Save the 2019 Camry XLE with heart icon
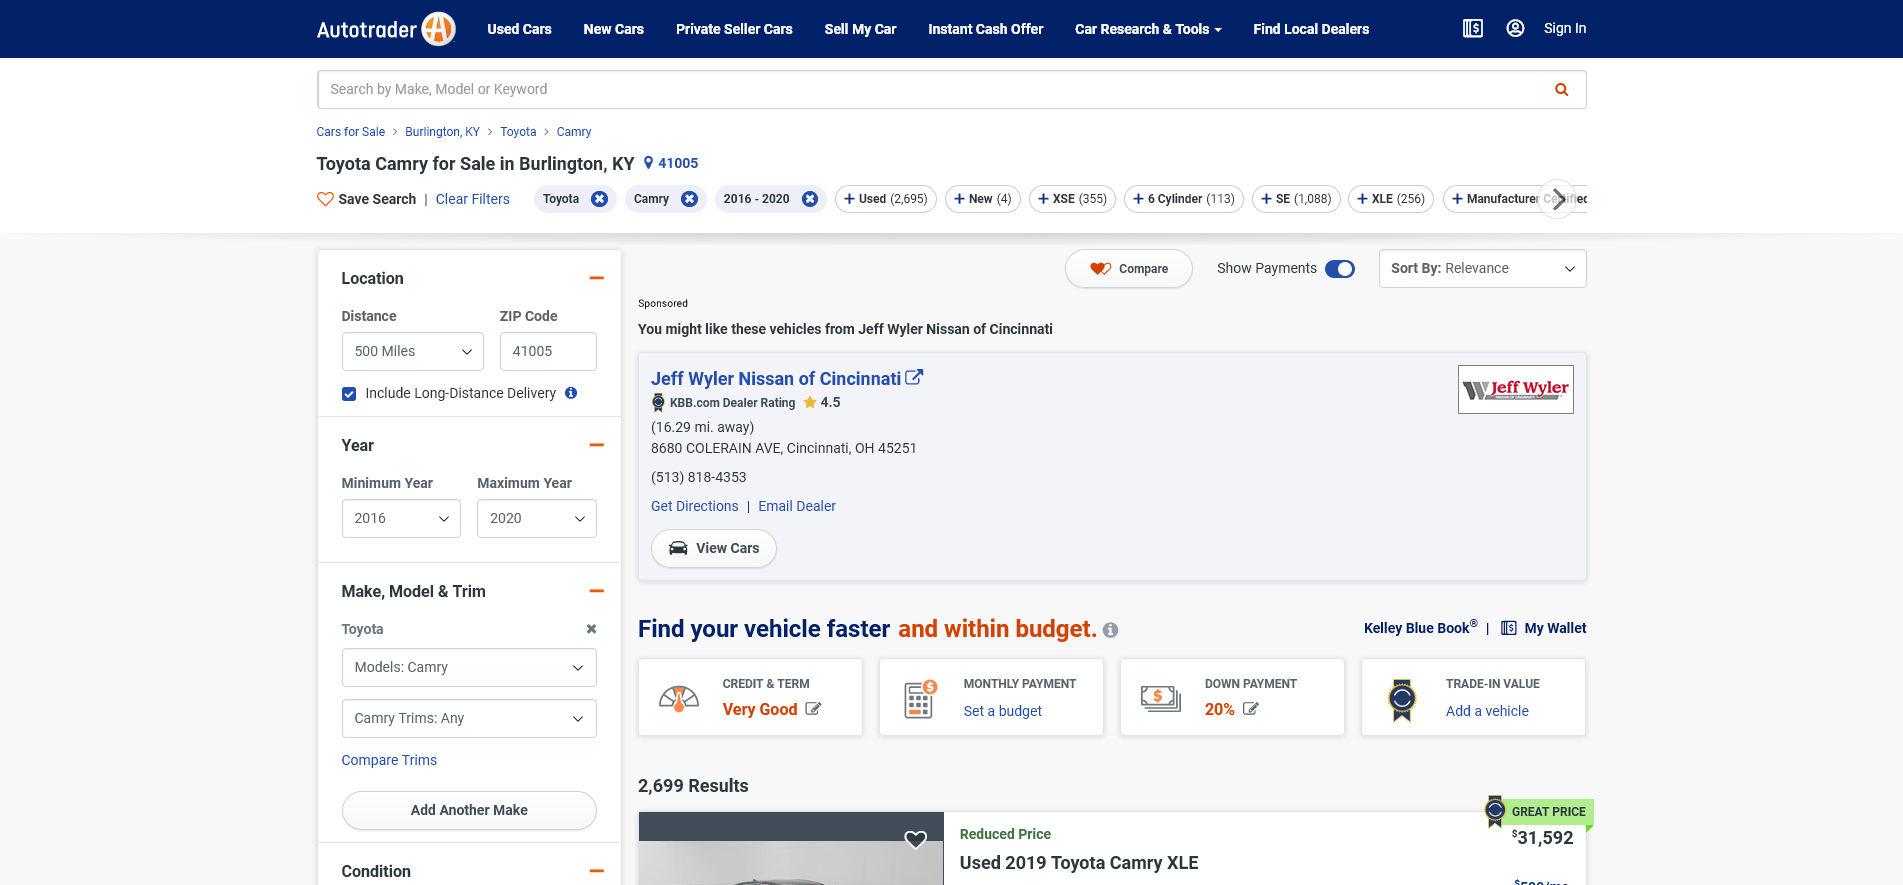The width and height of the screenshot is (1903, 885). click(x=915, y=840)
